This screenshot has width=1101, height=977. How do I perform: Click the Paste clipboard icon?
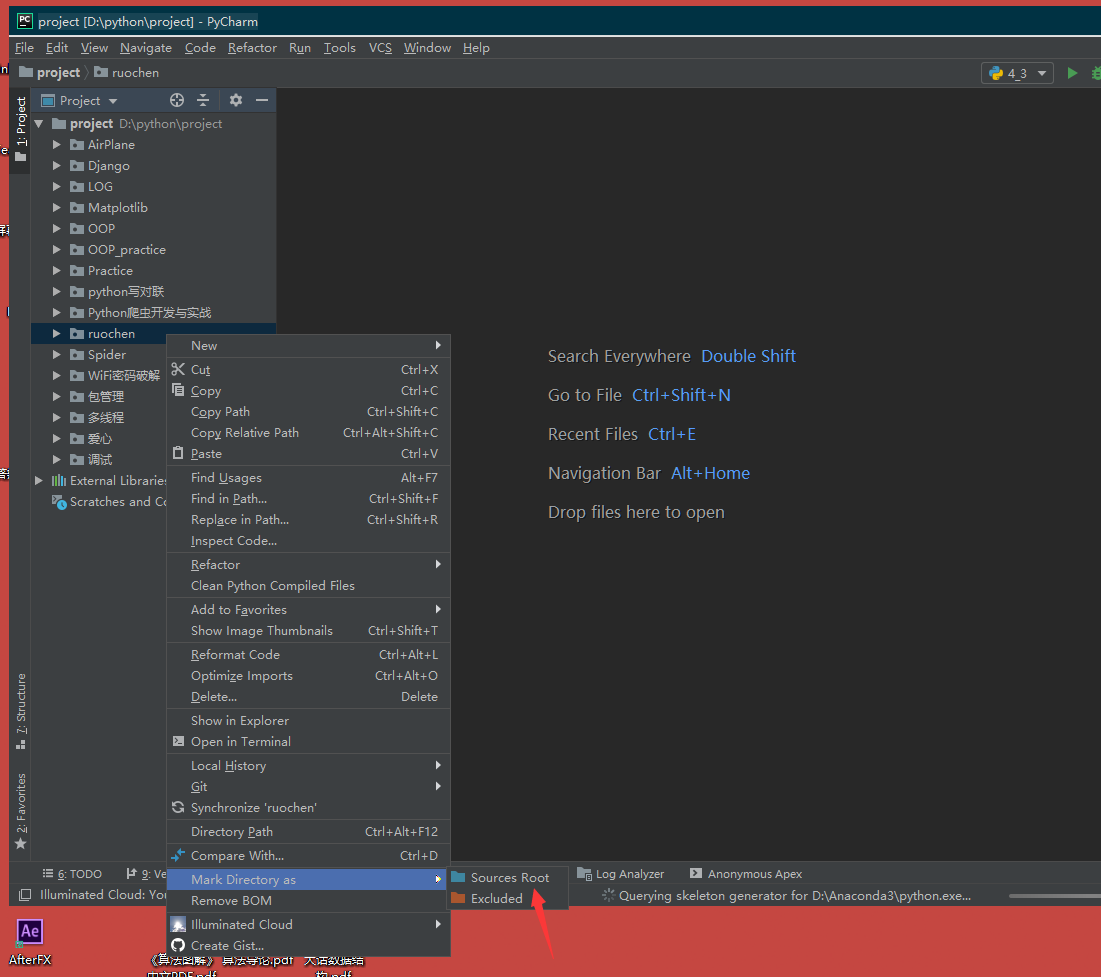pyautogui.click(x=178, y=454)
